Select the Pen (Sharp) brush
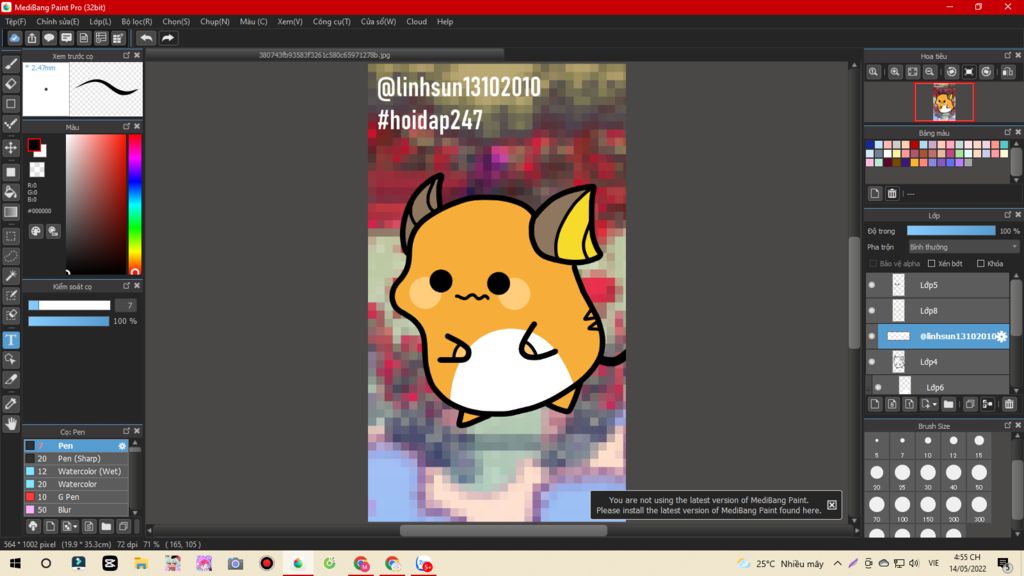 click(76, 458)
